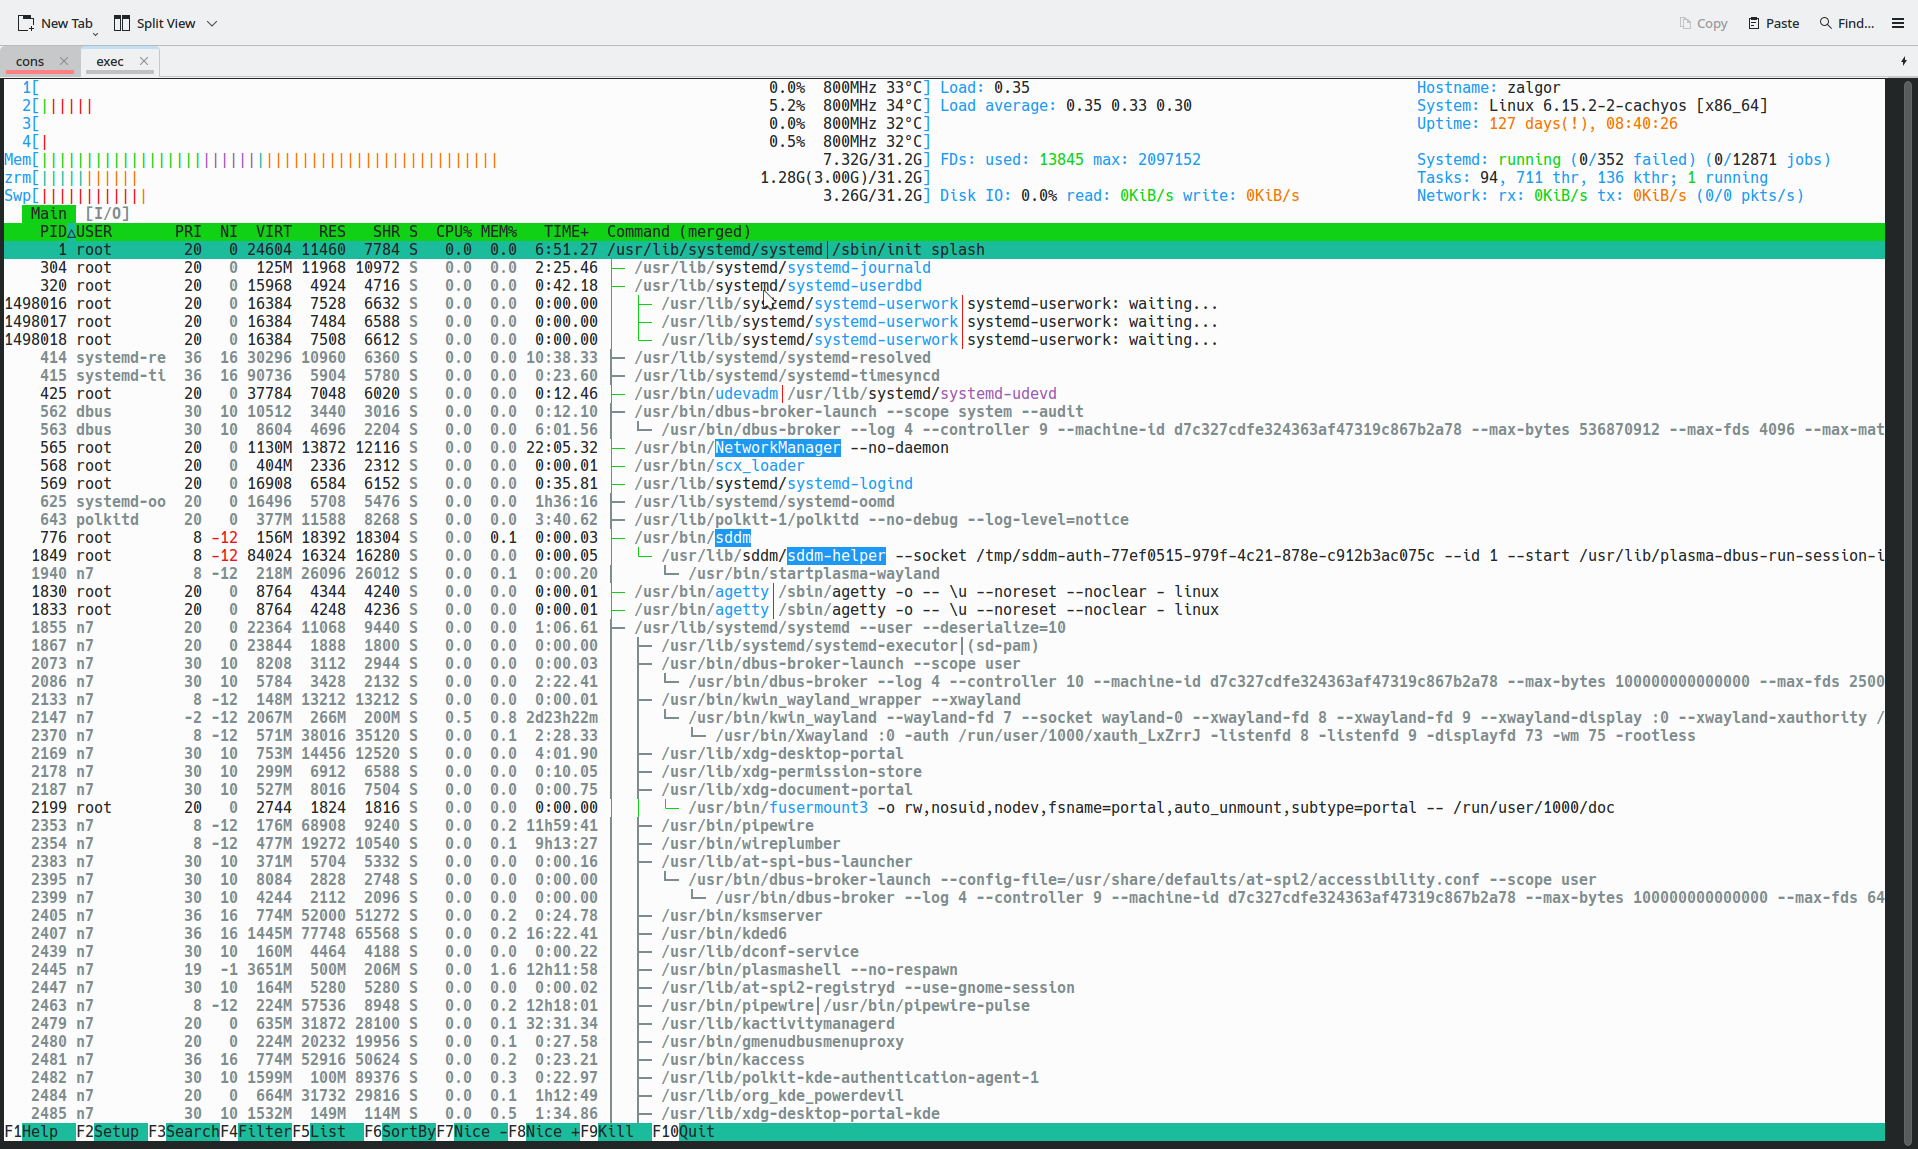Sort by the MEM% column header
The width and height of the screenshot is (1918, 1149).
point(499,232)
